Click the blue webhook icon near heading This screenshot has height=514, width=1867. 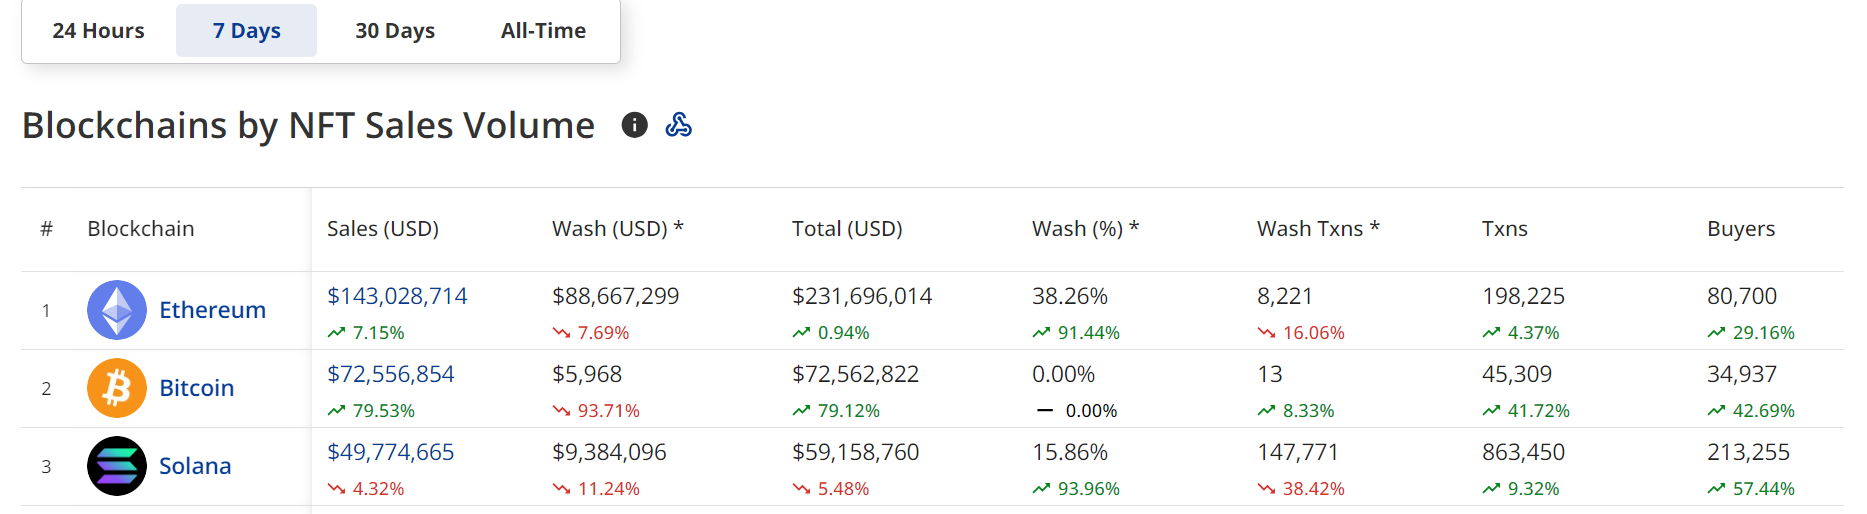(x=678, y=125)
